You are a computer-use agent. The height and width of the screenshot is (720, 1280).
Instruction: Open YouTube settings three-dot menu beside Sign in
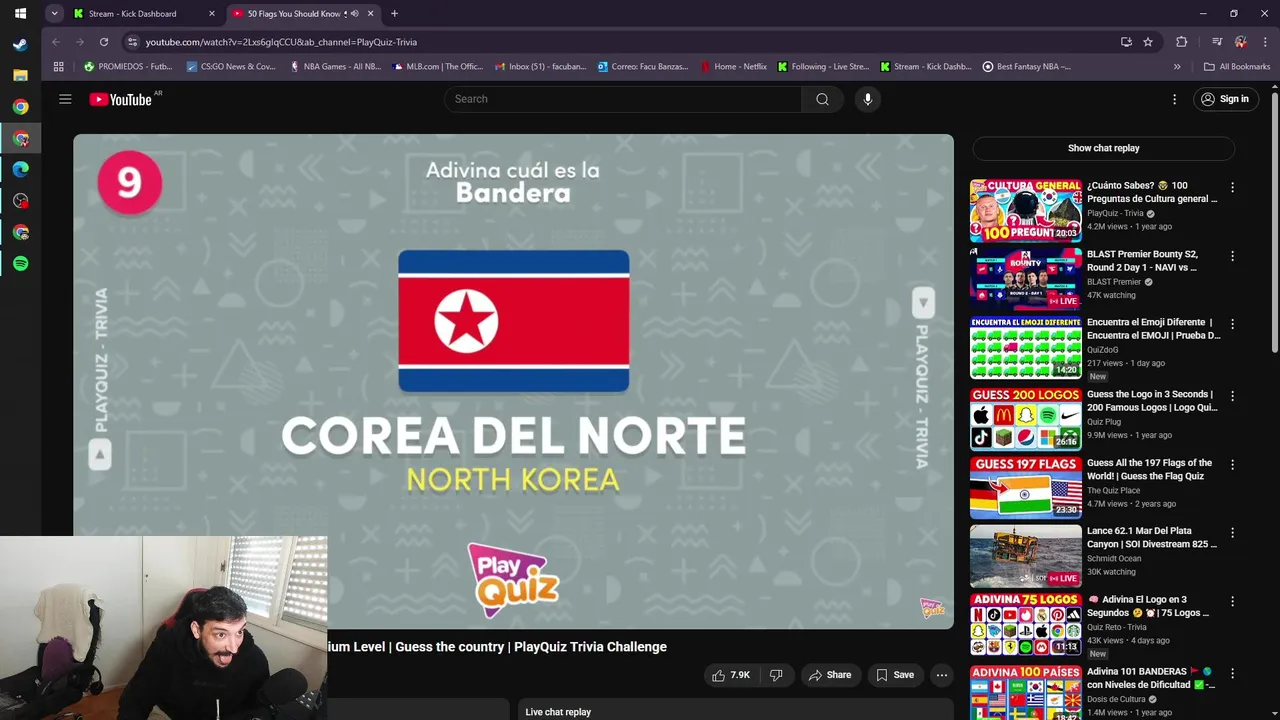tap(1175, 99)
